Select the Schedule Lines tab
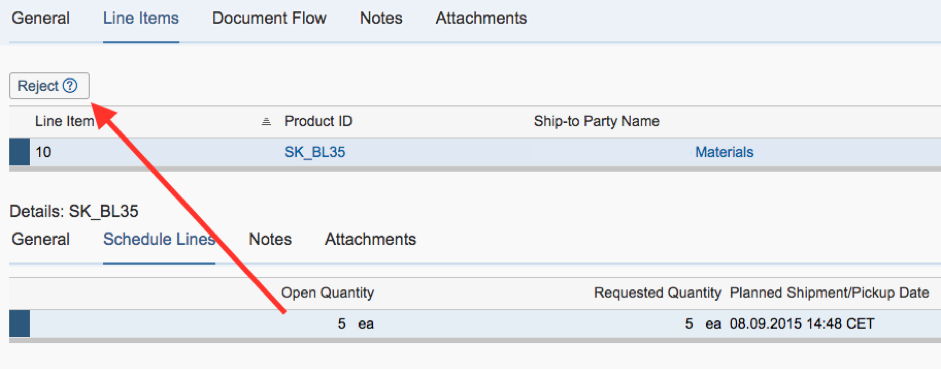The height and width of the screenshot is (369, 941). pyautogui.click(x=159, y=239)
